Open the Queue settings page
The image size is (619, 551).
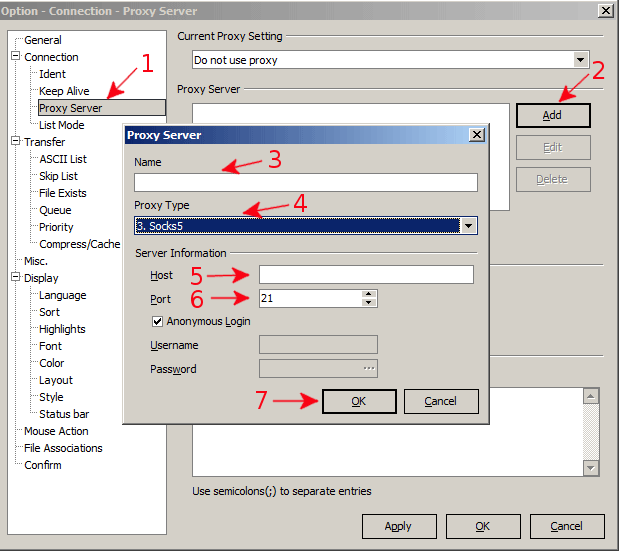click(55, 210)
